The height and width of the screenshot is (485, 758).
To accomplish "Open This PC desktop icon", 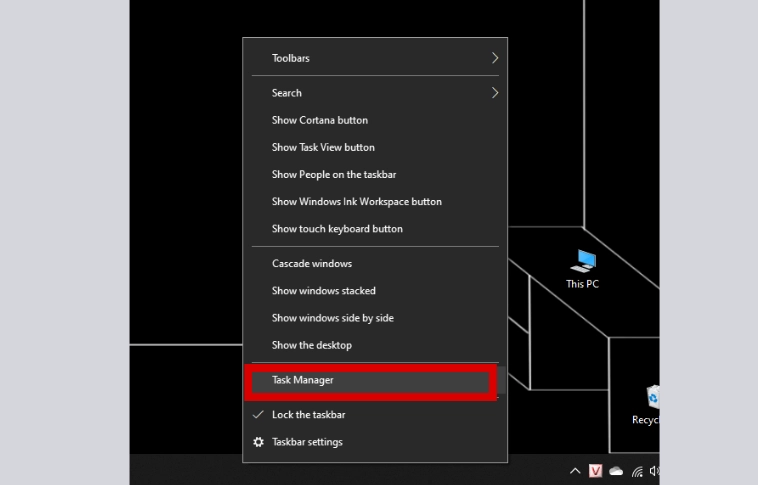I will 583,269.
